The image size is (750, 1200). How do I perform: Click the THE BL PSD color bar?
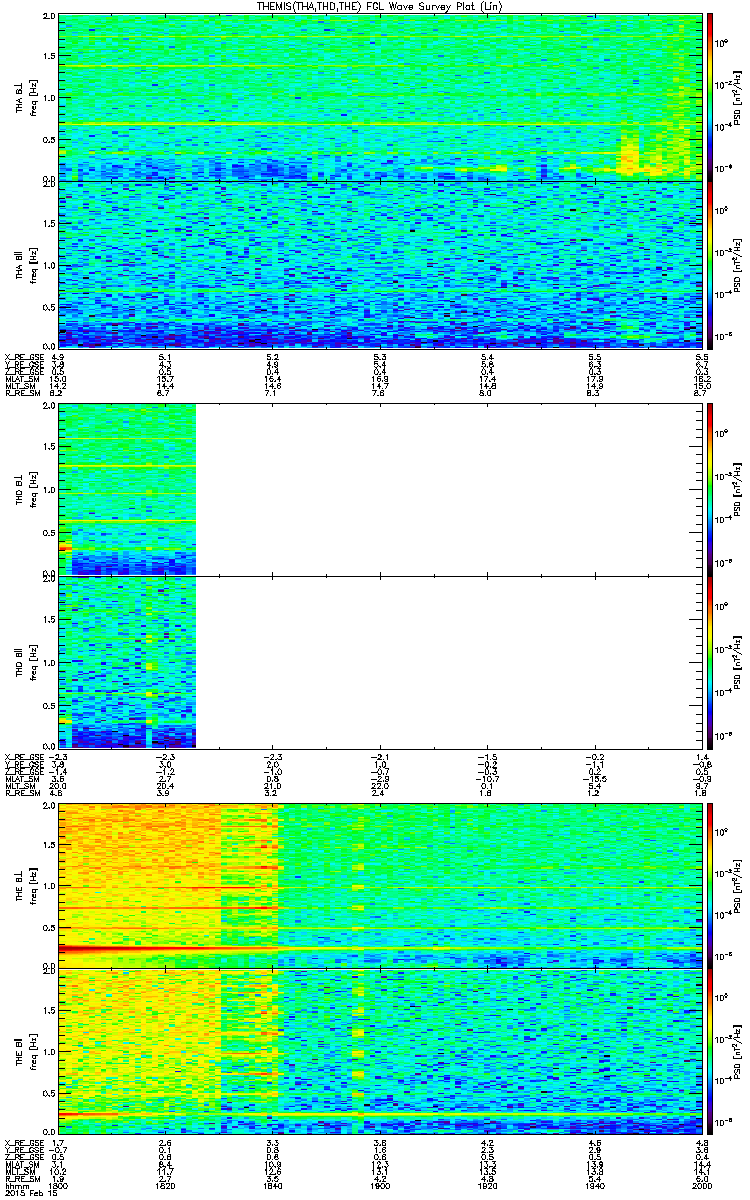click(x=710, y=885)
